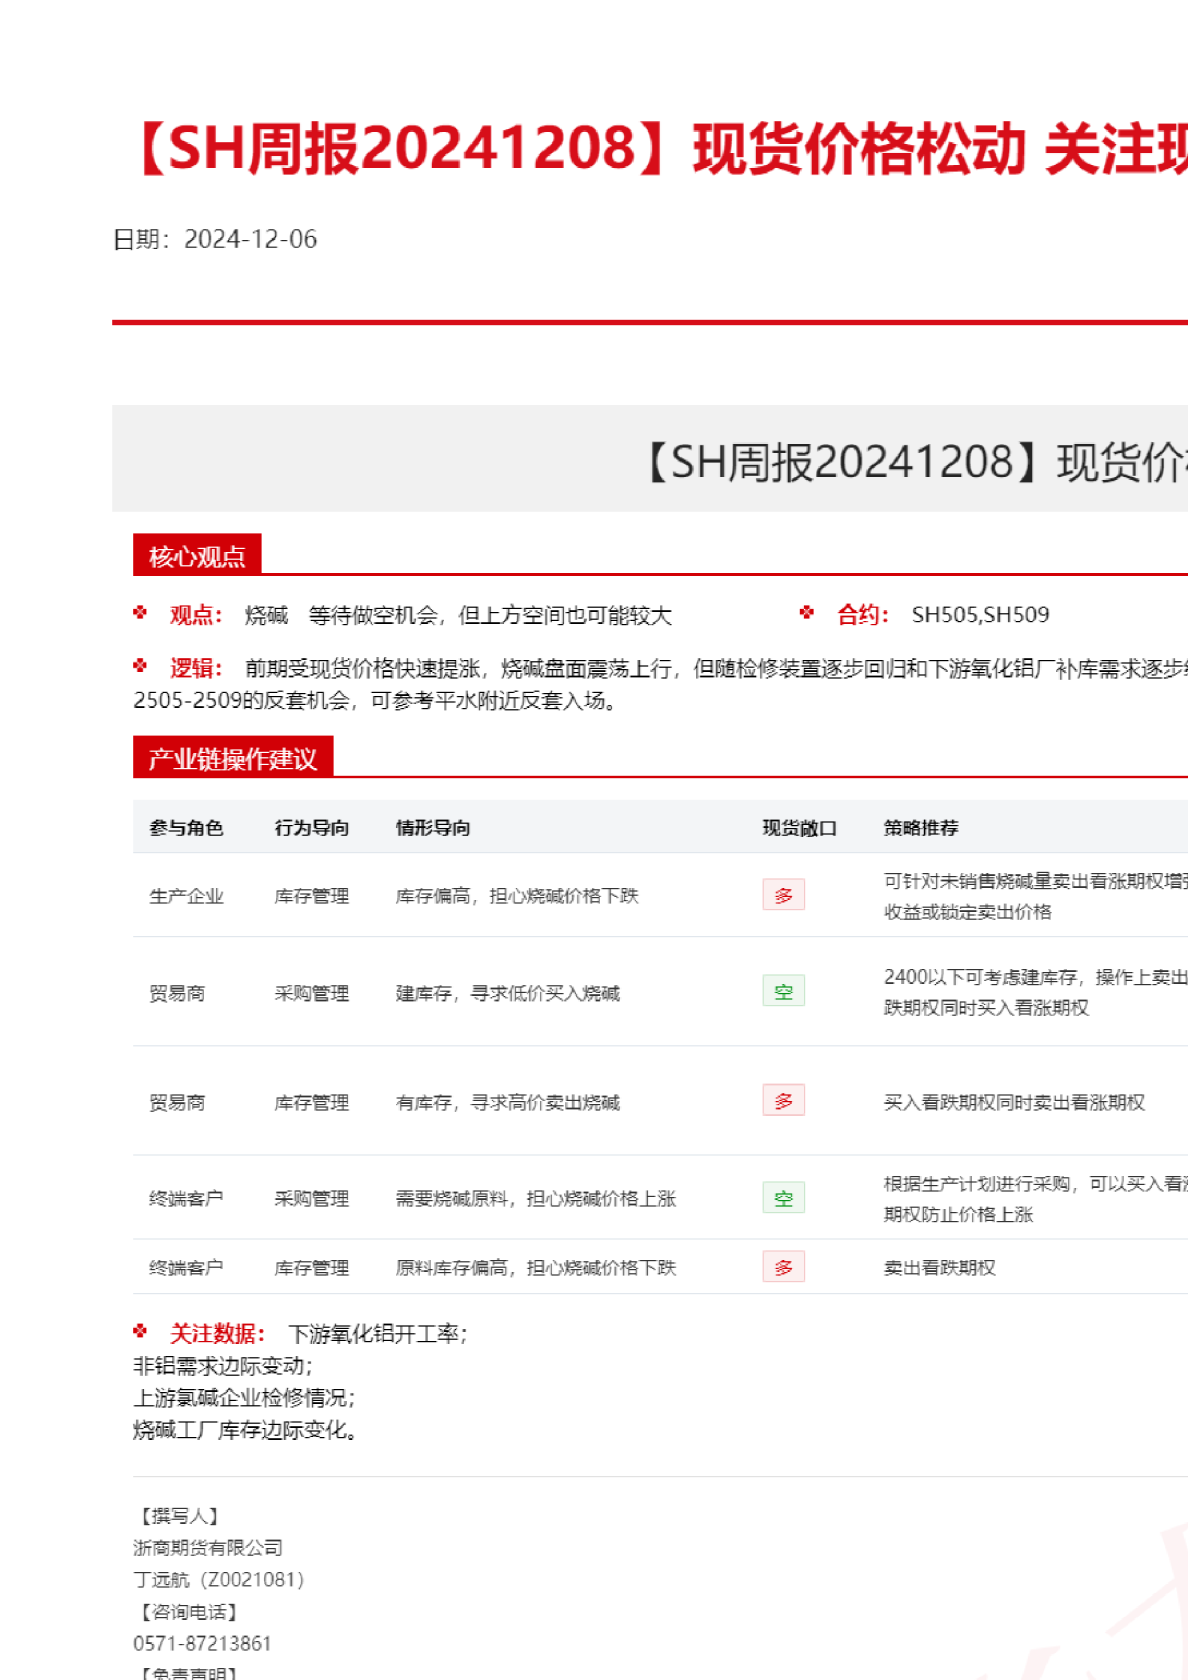
Task: Click the 多 badge in the 生产企业 row
Action: (x=783, y=895)
